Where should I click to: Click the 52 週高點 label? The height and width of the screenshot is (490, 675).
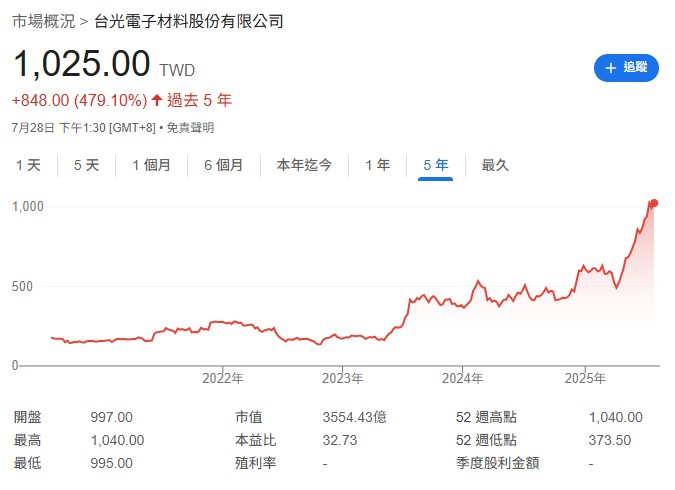pos(486,417)
